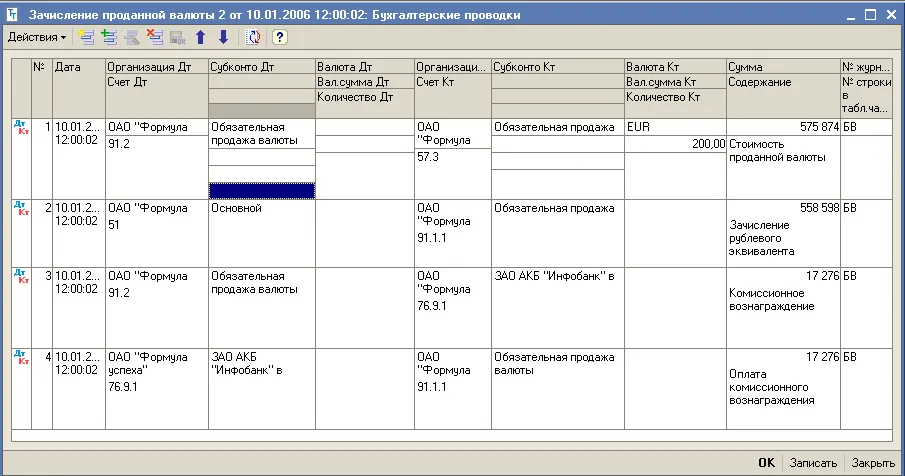The image size is (905, 476).
Task: Select the highlighted blue subconto cell
Action: point(262,191)
